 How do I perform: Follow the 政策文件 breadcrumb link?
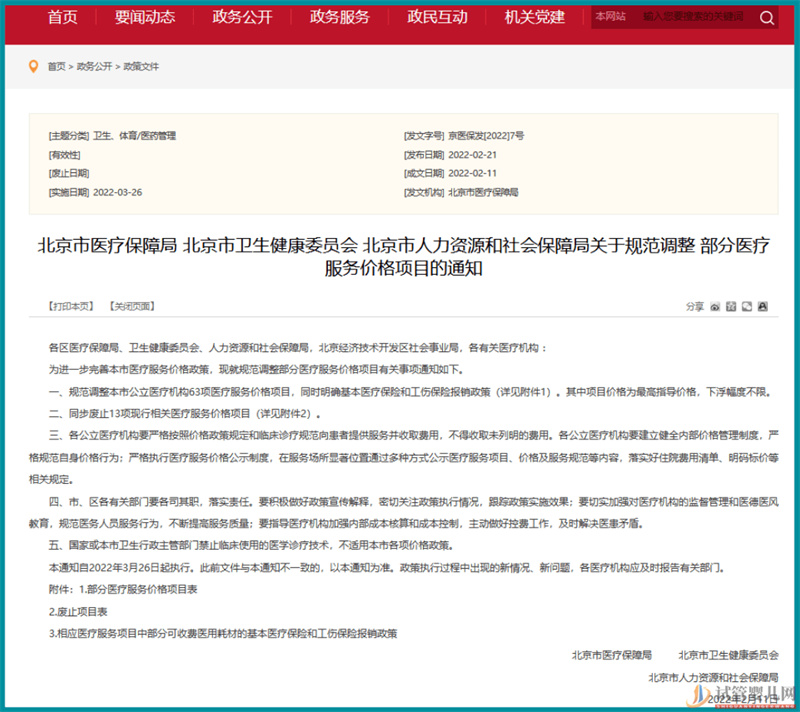(x=139, y=68)
